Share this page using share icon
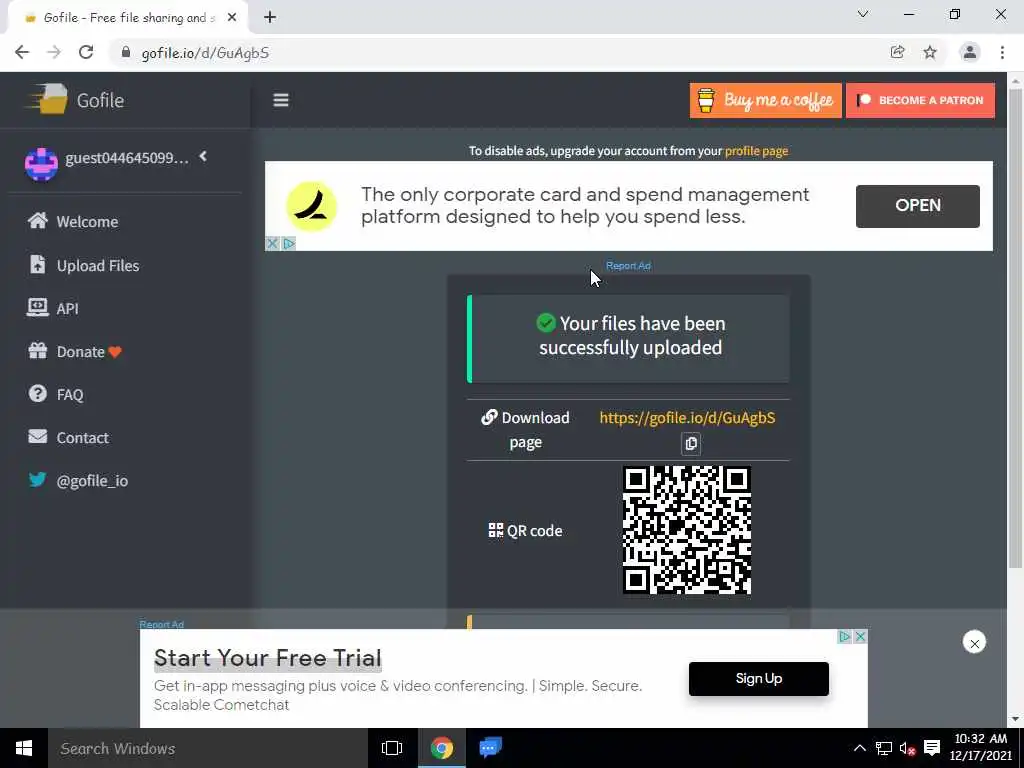This screenshot has width=1024, height=768. click(x=897, y=52)
